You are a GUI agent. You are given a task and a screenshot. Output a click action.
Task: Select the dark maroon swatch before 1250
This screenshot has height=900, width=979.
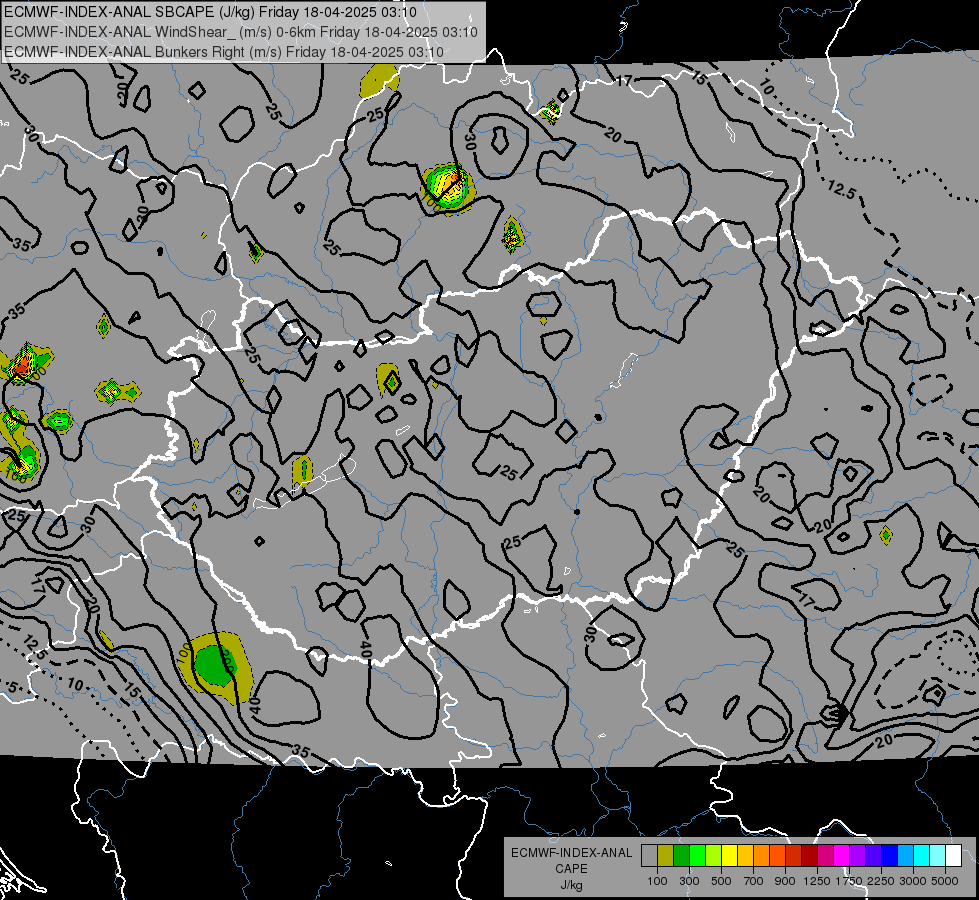coord(809,856)
